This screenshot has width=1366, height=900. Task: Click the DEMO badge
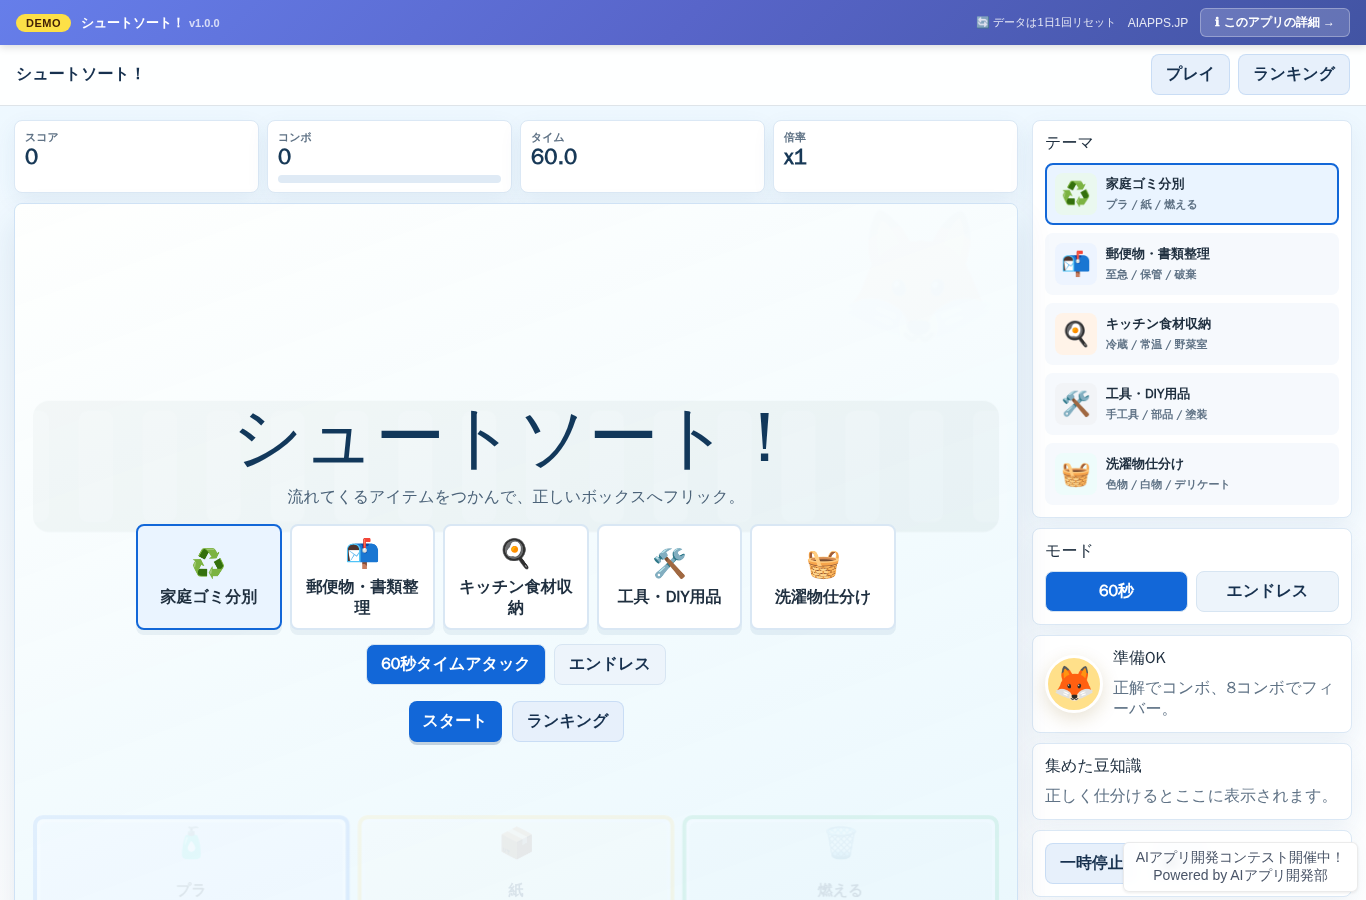(x=43, y=23)
